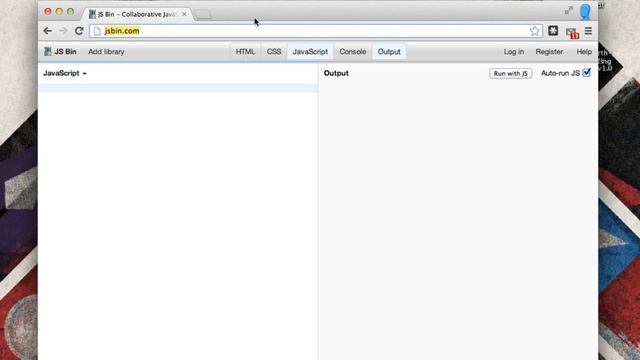Click the blue user profile icon
This screenshot has width=640, height=360.
tap(585, 12)
